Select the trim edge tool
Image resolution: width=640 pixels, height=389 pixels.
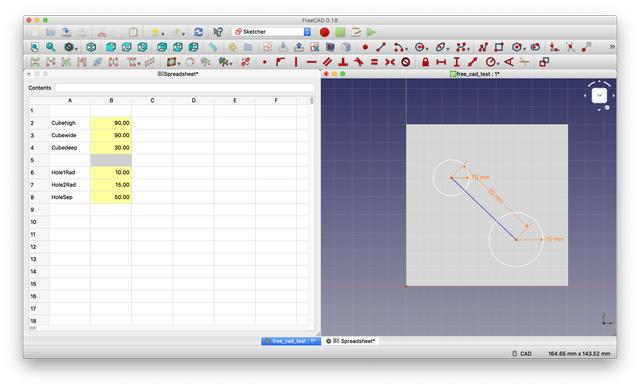(x=570, y=47)
